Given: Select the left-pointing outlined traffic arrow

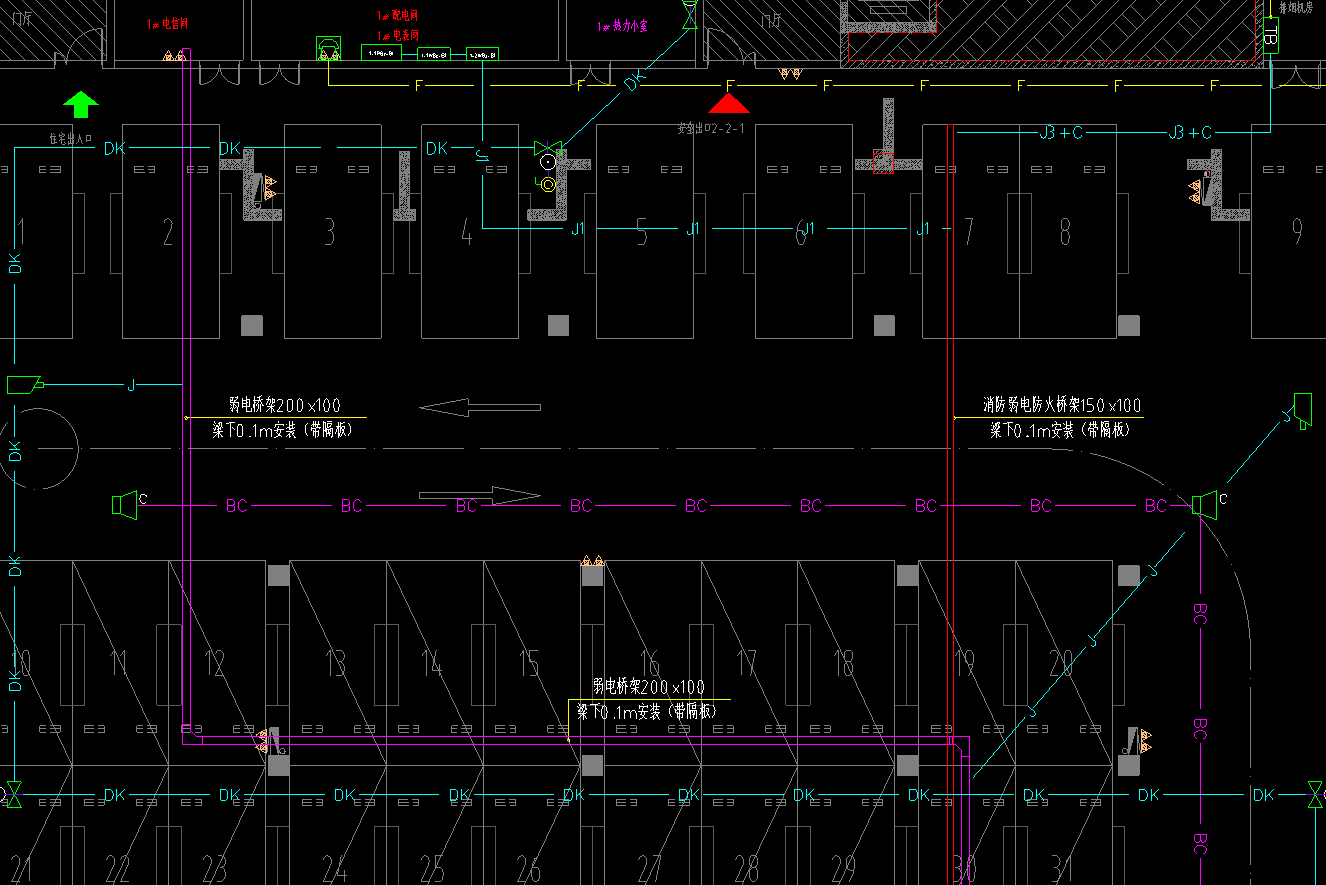Looking at the screenshot, I should click(480, 407).
